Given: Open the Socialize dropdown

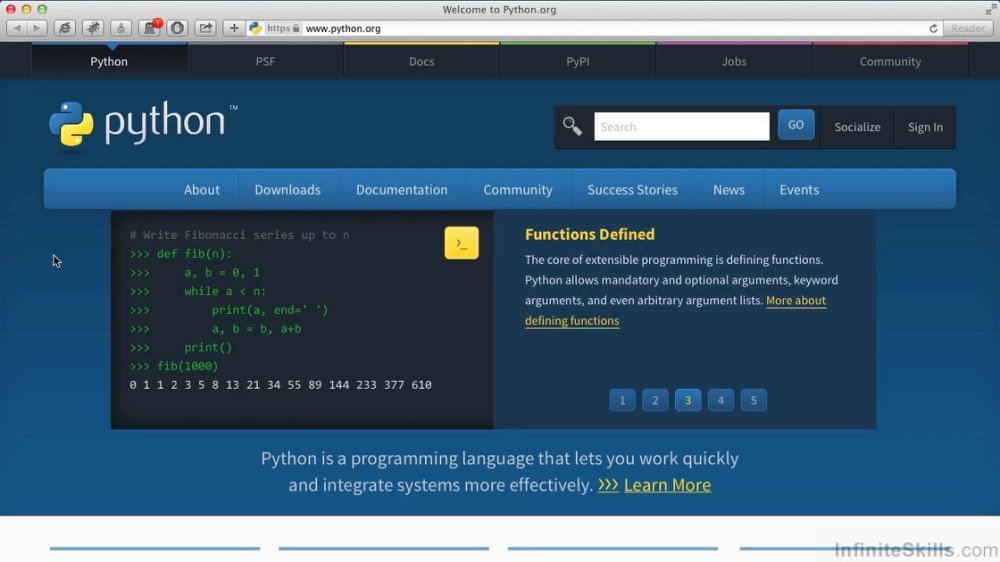Looking at the screenshot, I should [x=857, y=127].
